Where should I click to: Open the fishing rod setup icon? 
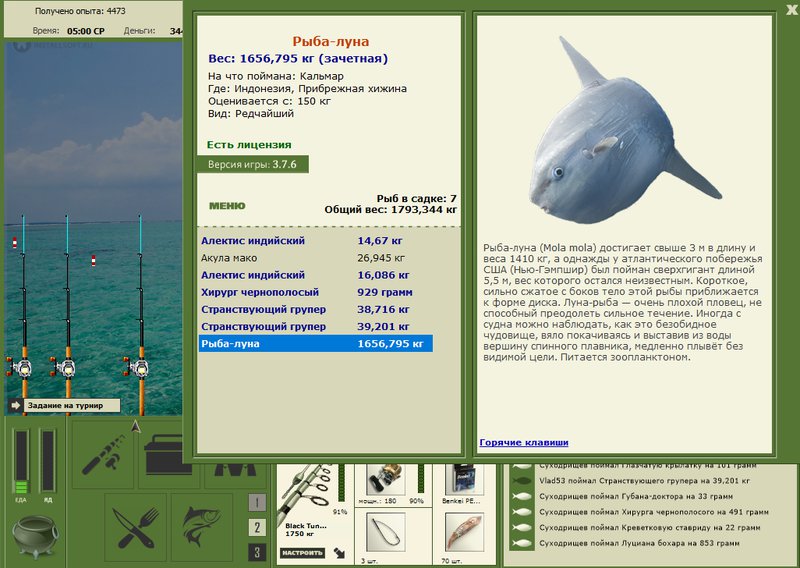[x=103, y=454]
